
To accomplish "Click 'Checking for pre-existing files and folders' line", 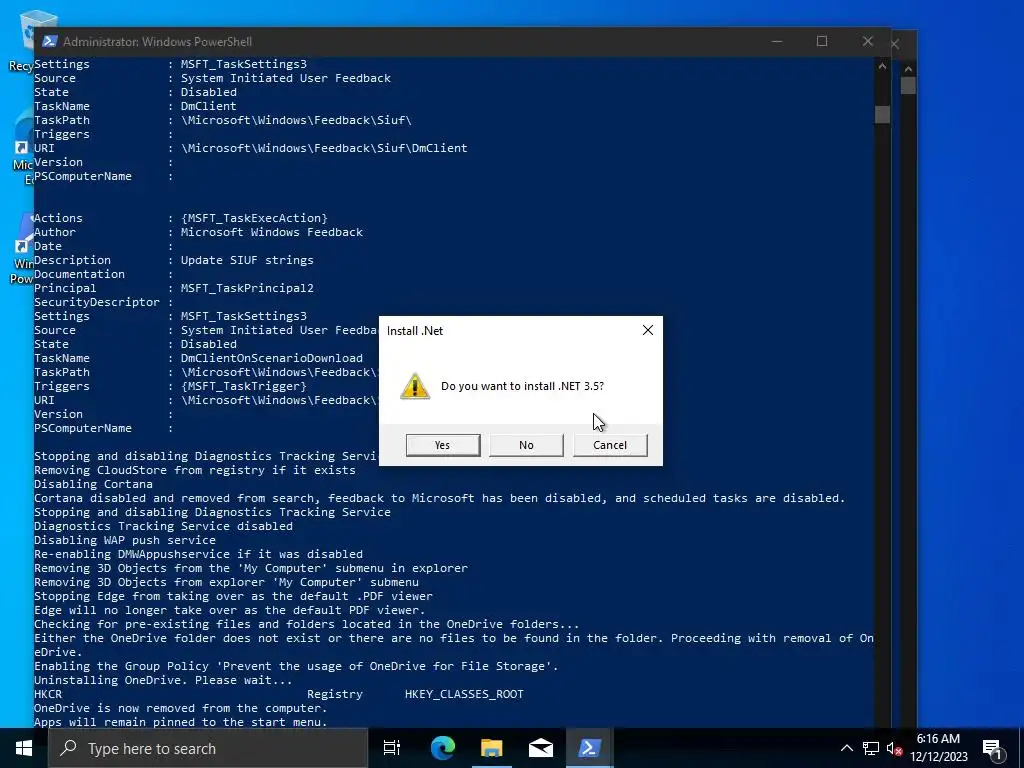I will coord(307,624).
